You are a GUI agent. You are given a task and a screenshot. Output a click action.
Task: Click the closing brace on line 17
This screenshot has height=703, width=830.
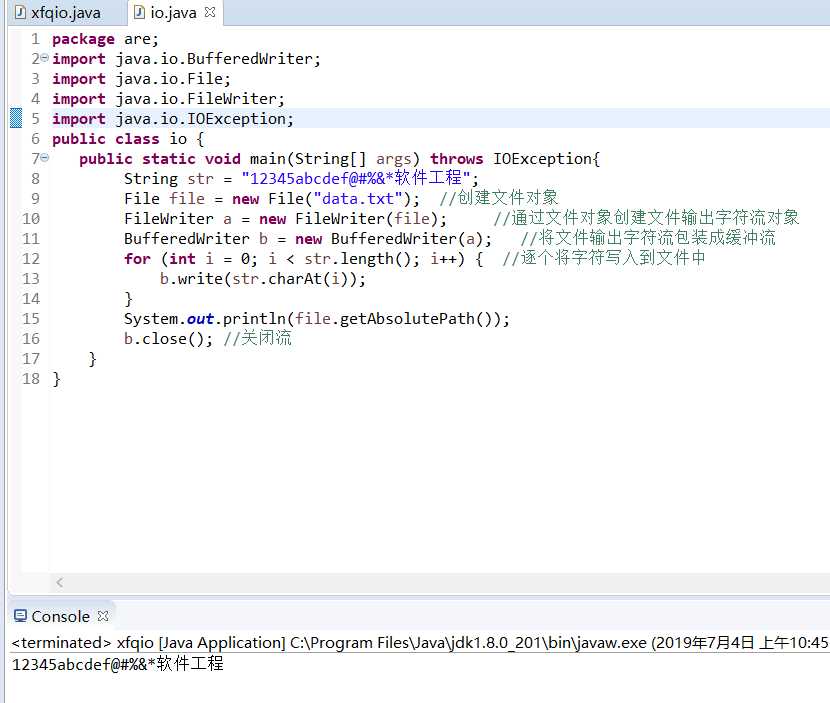92,359
